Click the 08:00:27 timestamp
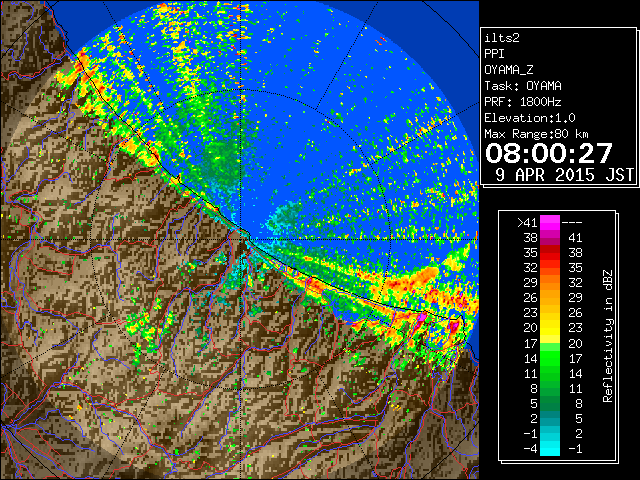The width and height of the screenshot is (640, 480). click(549, 153)
